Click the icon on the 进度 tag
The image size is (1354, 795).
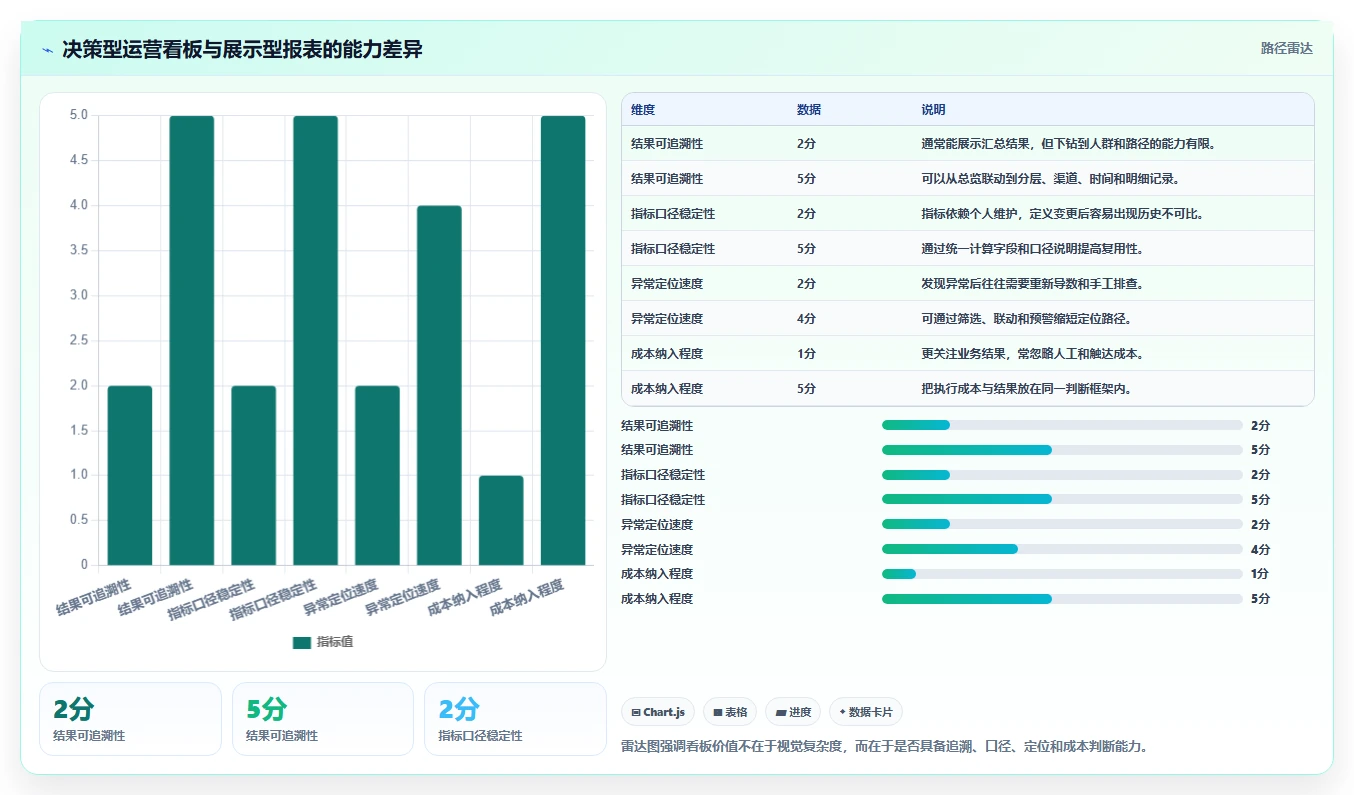click(x=781, y=713)
